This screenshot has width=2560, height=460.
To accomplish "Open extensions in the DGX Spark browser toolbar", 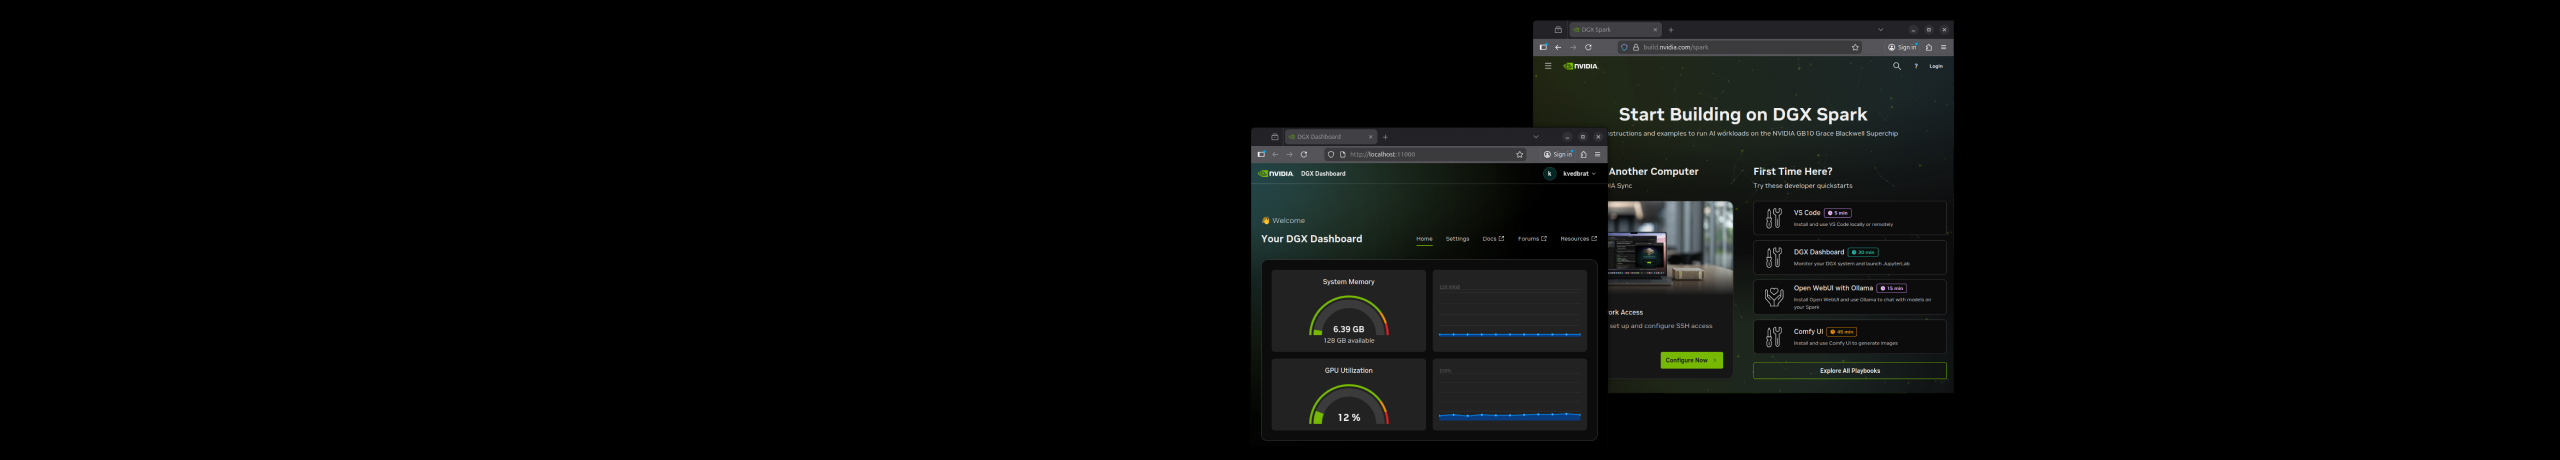I will click(1929, 47).
